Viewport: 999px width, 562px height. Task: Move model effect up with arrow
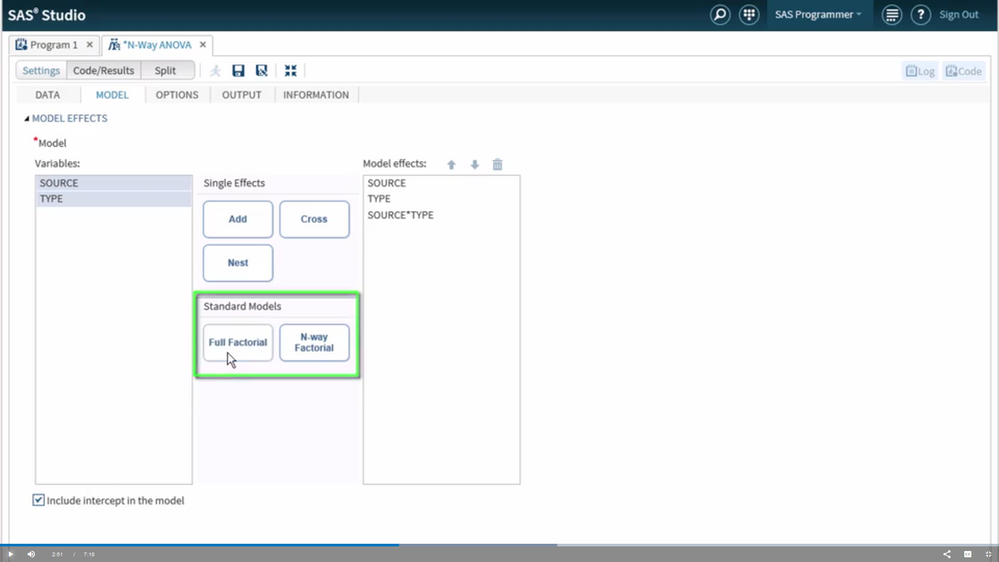pyautogui.click(x=451, y=165)
